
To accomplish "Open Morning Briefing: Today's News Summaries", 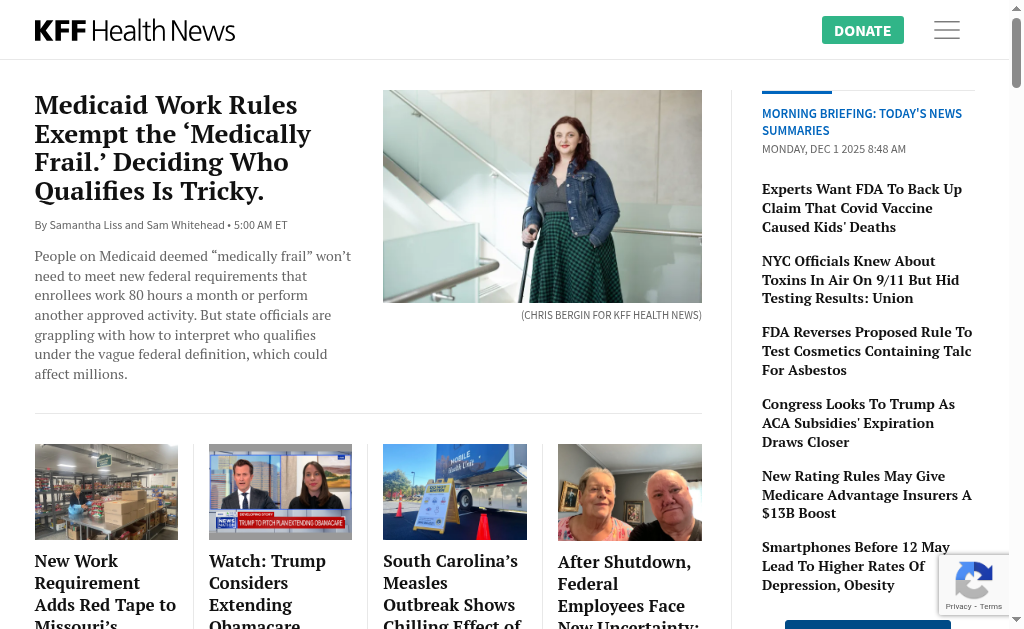I will click(861, 122).
